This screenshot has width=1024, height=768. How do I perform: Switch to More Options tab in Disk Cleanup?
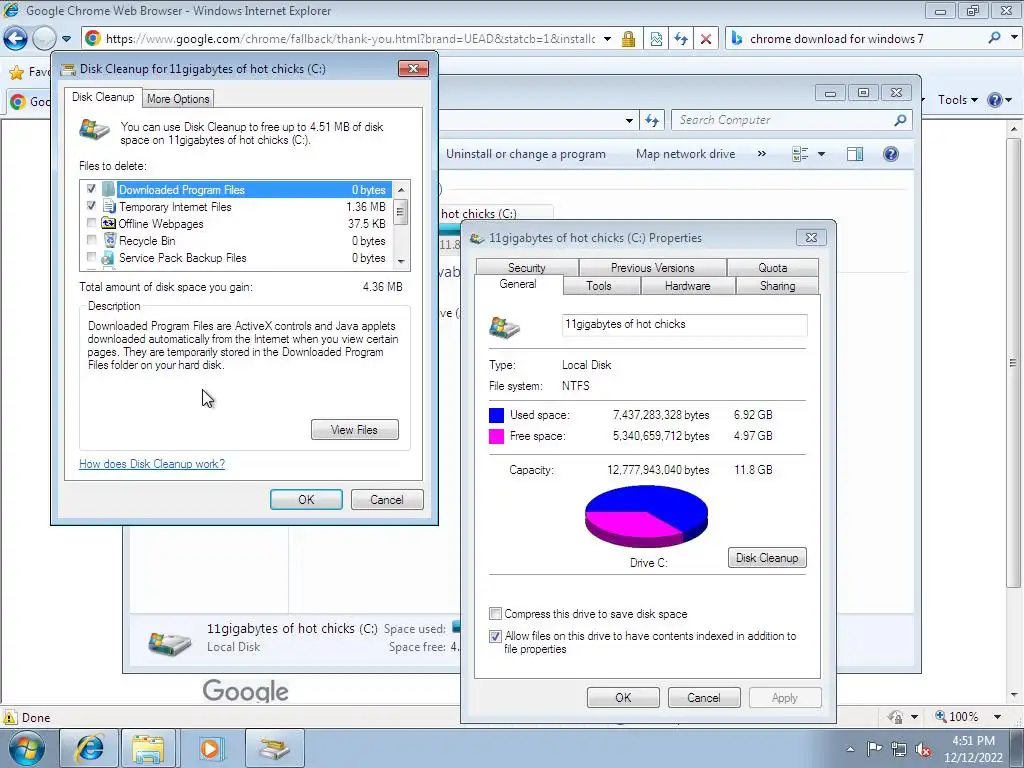tap(178, 99)
